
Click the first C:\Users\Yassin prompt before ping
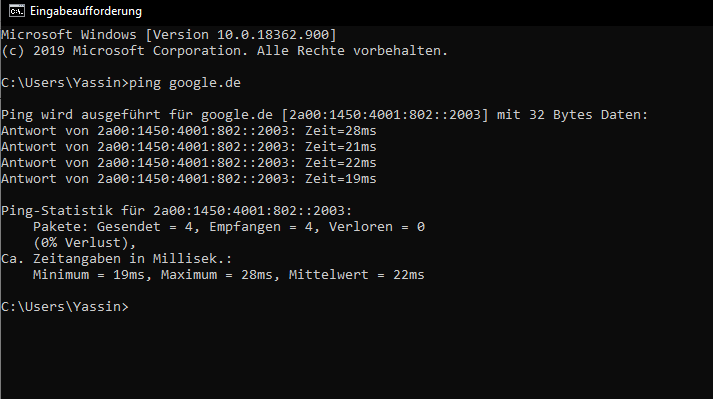(x=65, y=83)
